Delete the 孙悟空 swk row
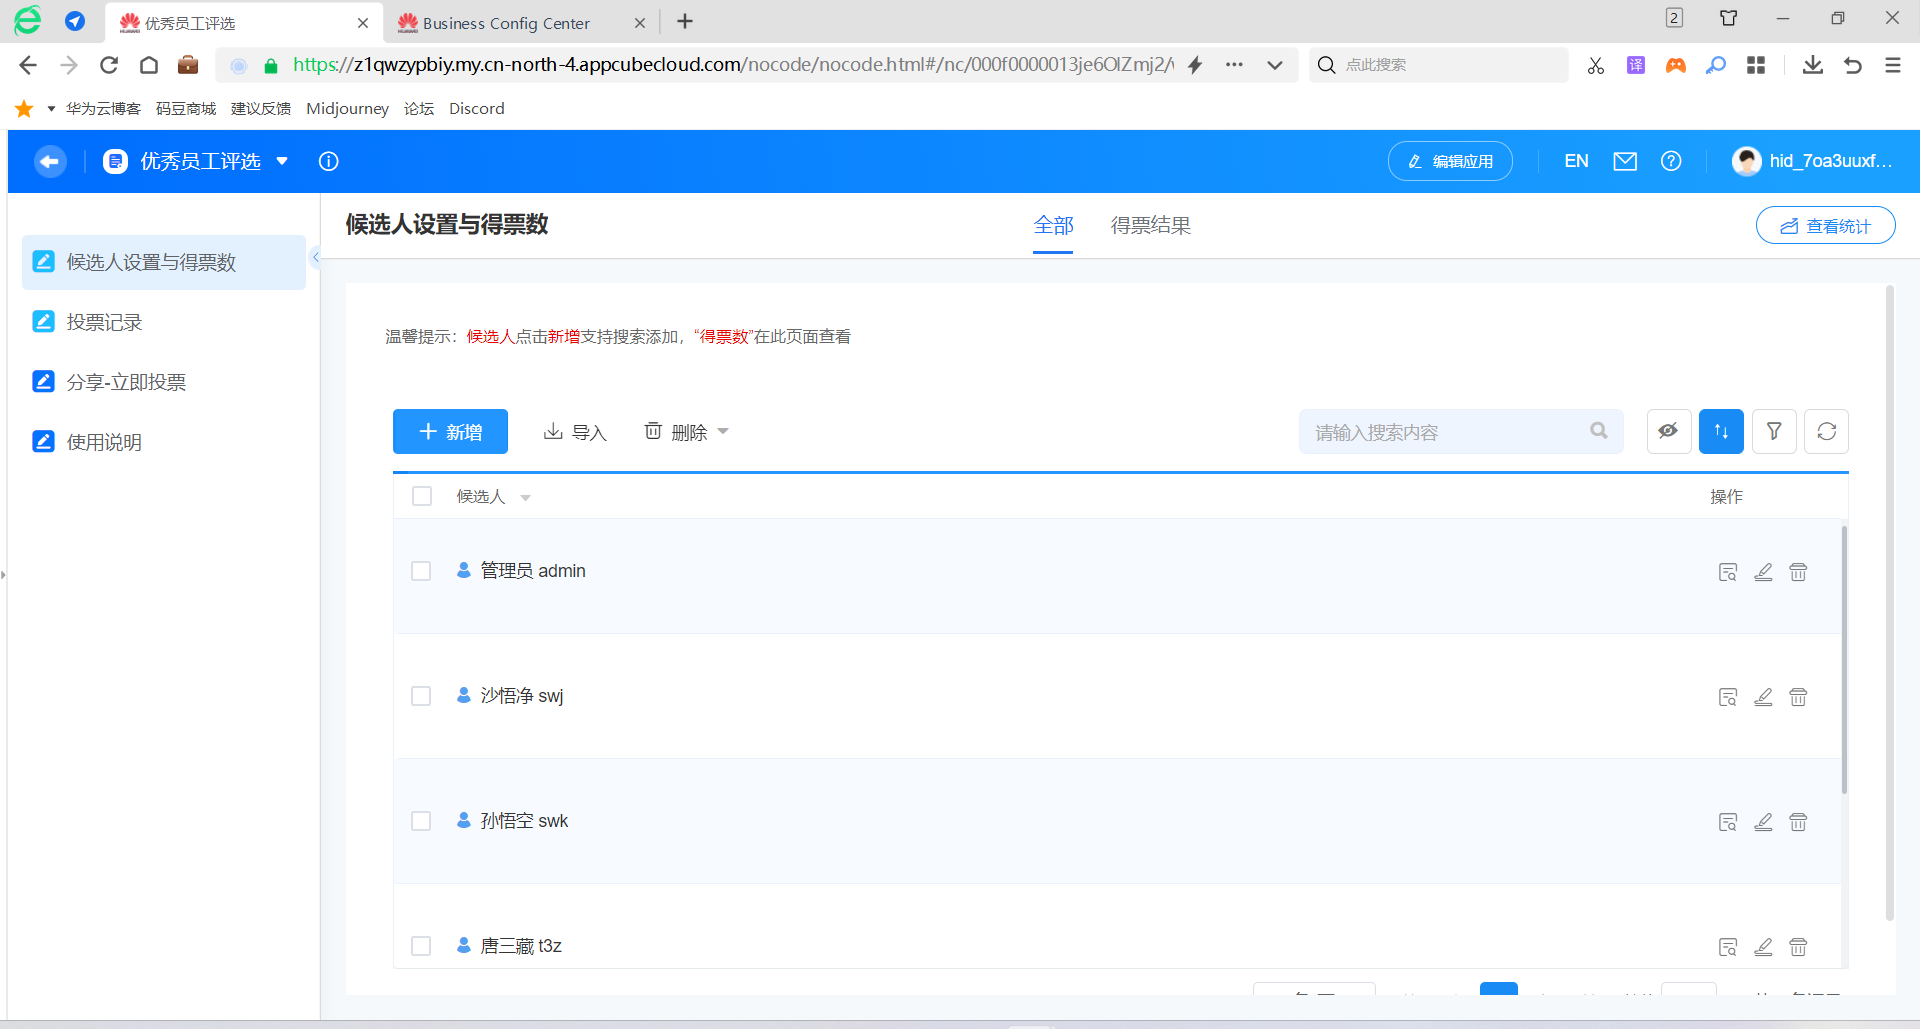This screenshot has height=1029, width=1920. pos(1798,822)
